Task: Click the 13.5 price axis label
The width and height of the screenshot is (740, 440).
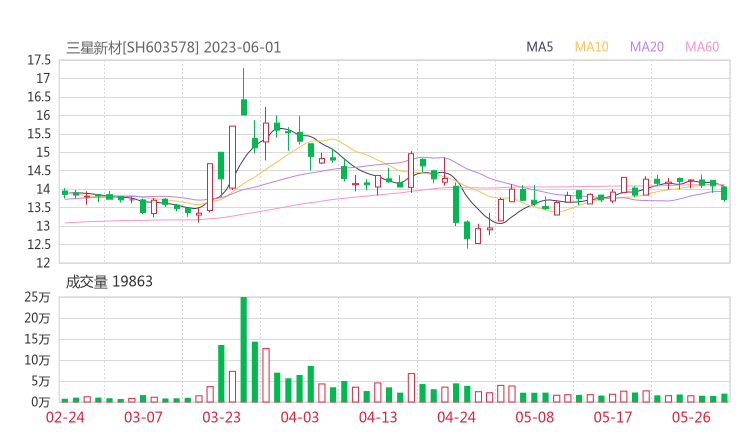Action: point(39,207)
